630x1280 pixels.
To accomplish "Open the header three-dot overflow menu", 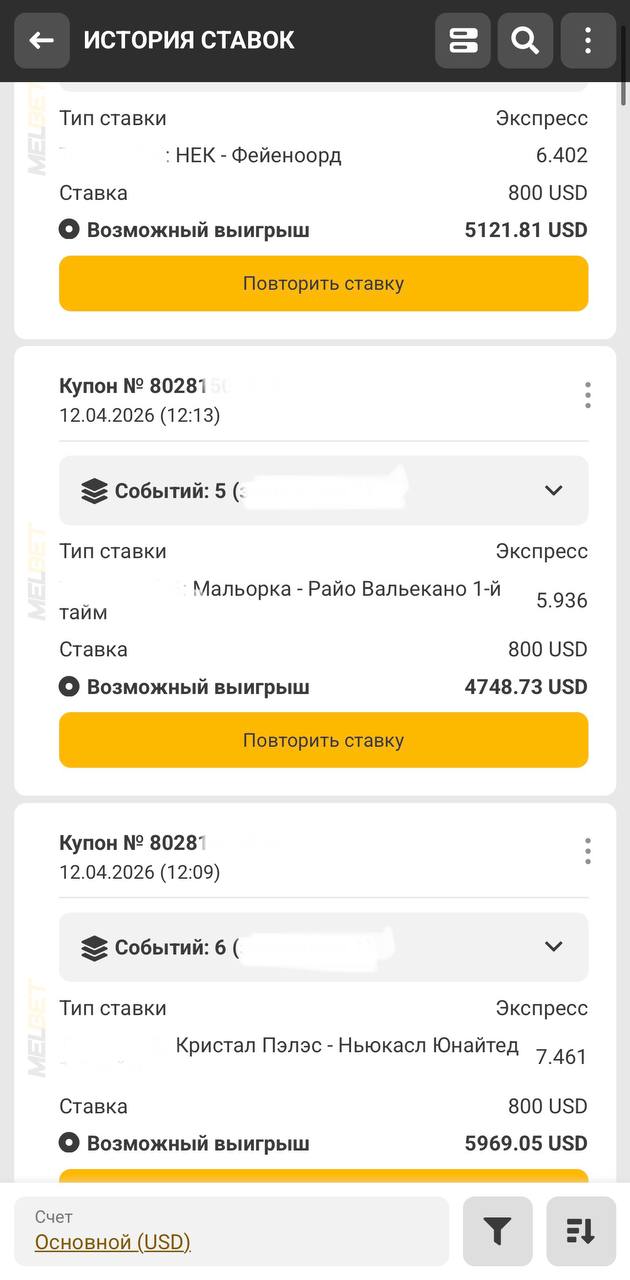I will click(588, 40).
